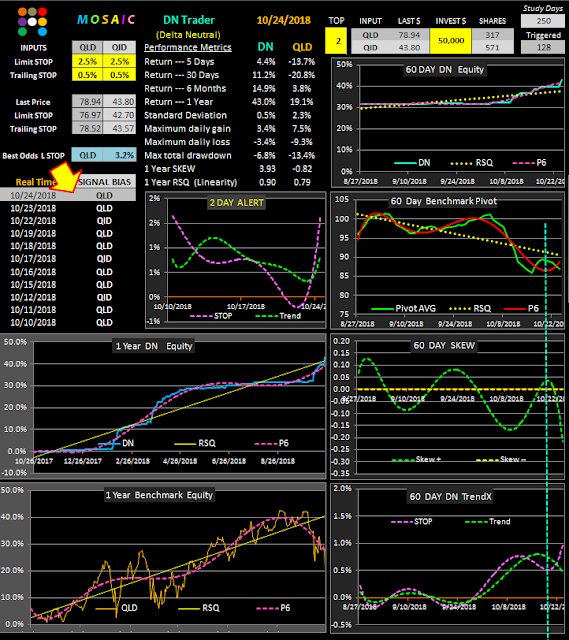Screen dimensions: 569x640
Task: Click the Mosaic colored dots logo
Action: point(33,22)
